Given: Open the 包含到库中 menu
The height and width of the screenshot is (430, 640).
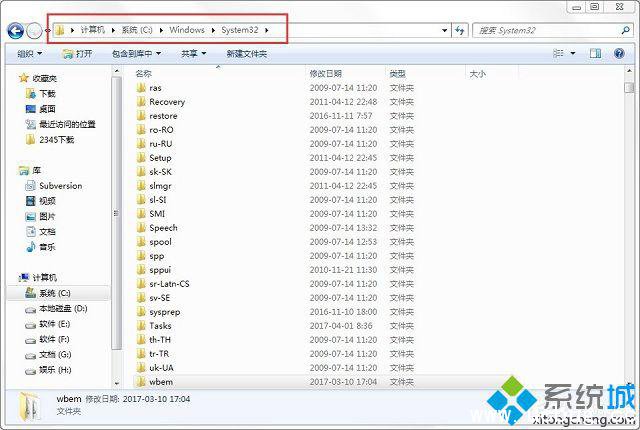Looking at the screenshot, I should pyautogui.click(x=136, y=53).
